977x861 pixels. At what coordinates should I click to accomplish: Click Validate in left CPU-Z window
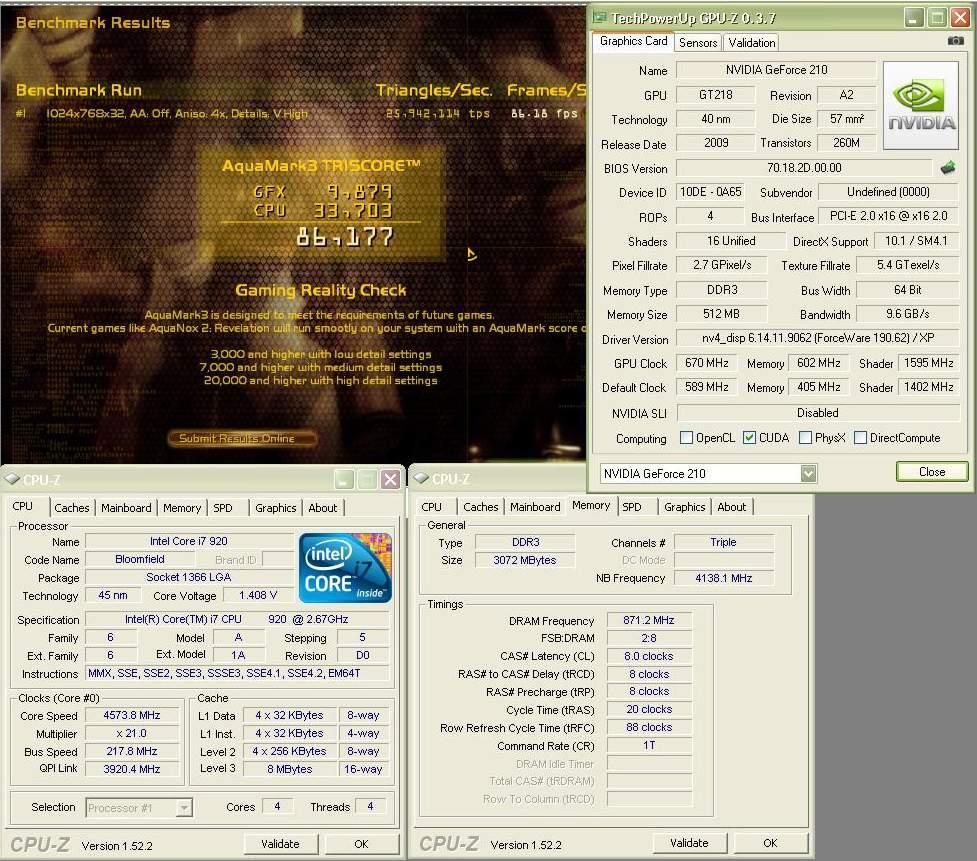tap(280, 844)
